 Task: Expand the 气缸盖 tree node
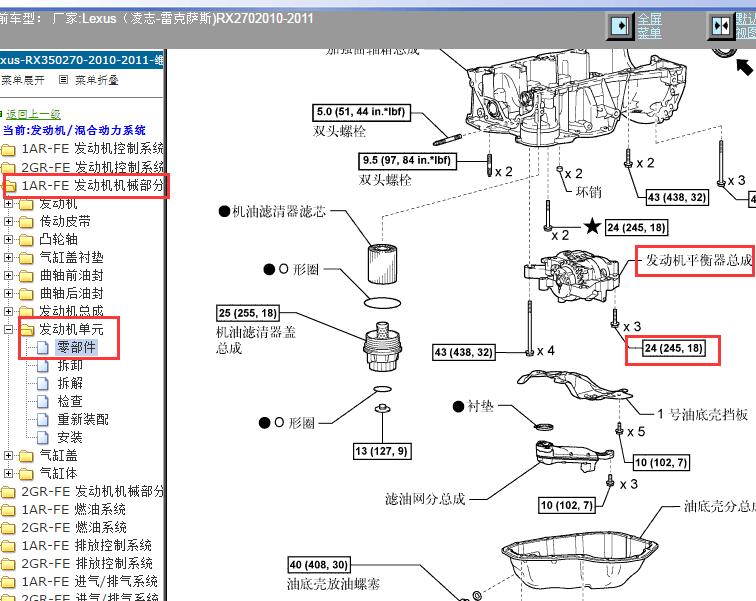(8, 455)
